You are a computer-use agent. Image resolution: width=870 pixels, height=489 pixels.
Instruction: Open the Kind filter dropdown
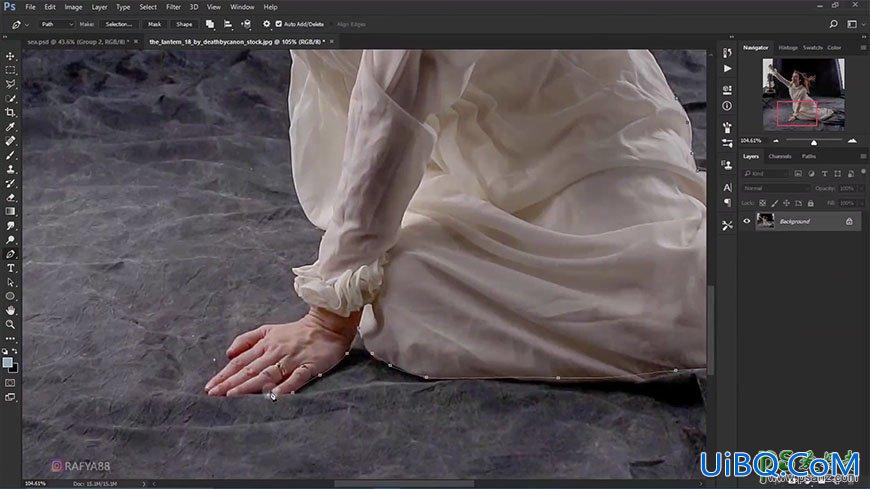765,174
